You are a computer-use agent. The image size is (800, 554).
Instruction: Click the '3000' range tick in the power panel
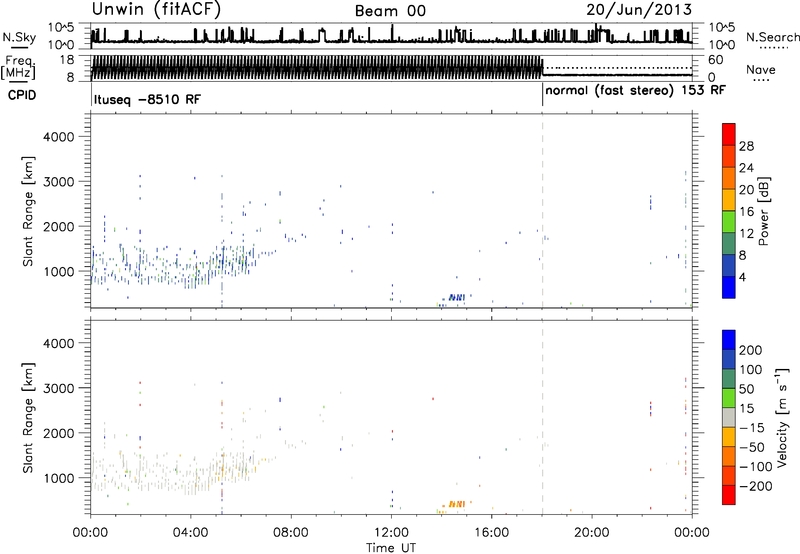coord(59,182)
